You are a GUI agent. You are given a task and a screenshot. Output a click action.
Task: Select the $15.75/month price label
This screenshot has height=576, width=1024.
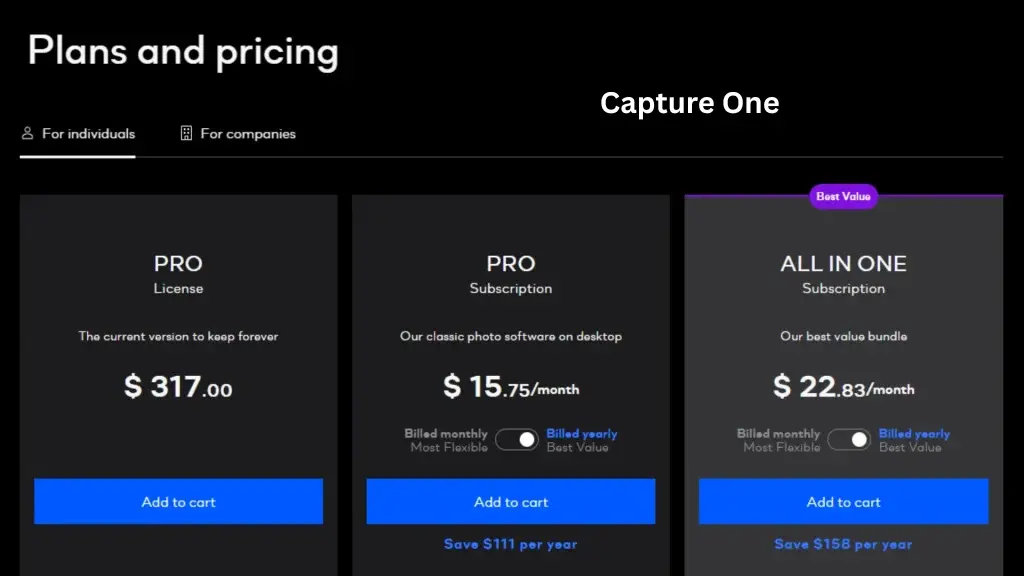(510, 387)
